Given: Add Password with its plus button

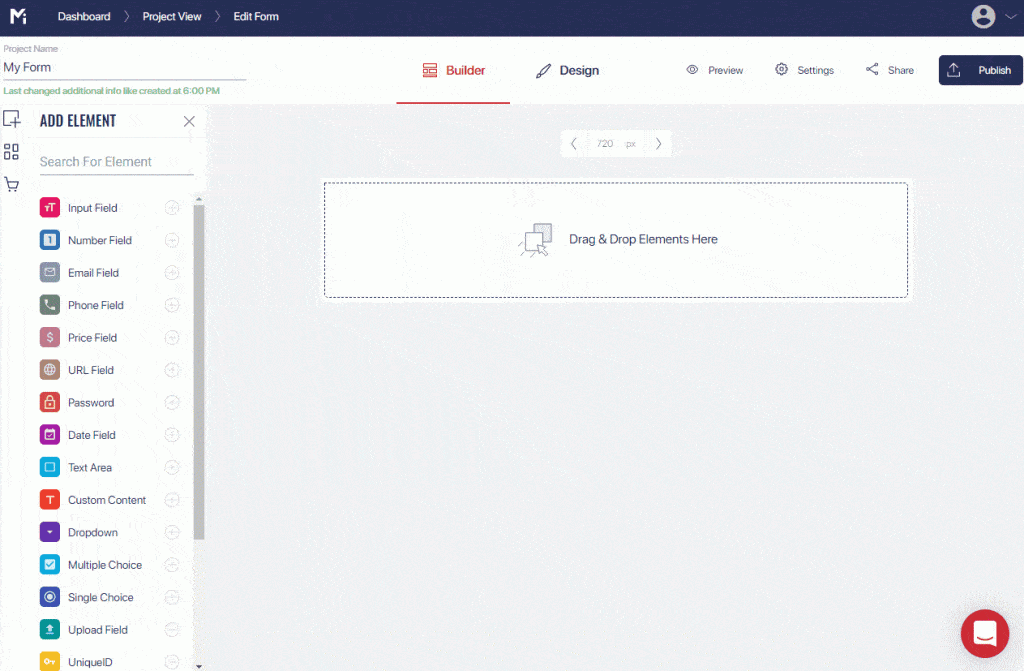Looking at the screenshot, I should (172, 402).
